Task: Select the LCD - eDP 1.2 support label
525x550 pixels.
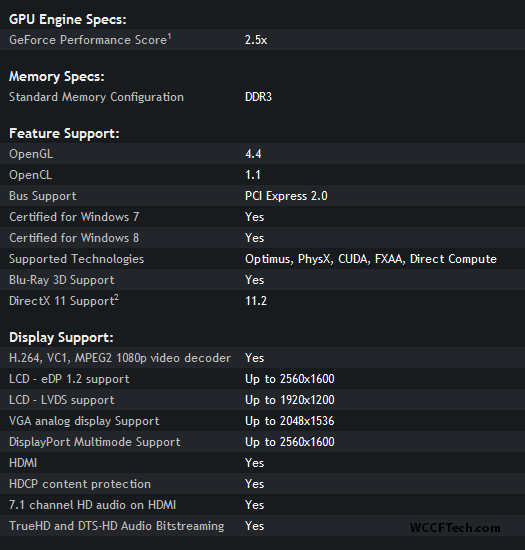Action: pos(69,379)
